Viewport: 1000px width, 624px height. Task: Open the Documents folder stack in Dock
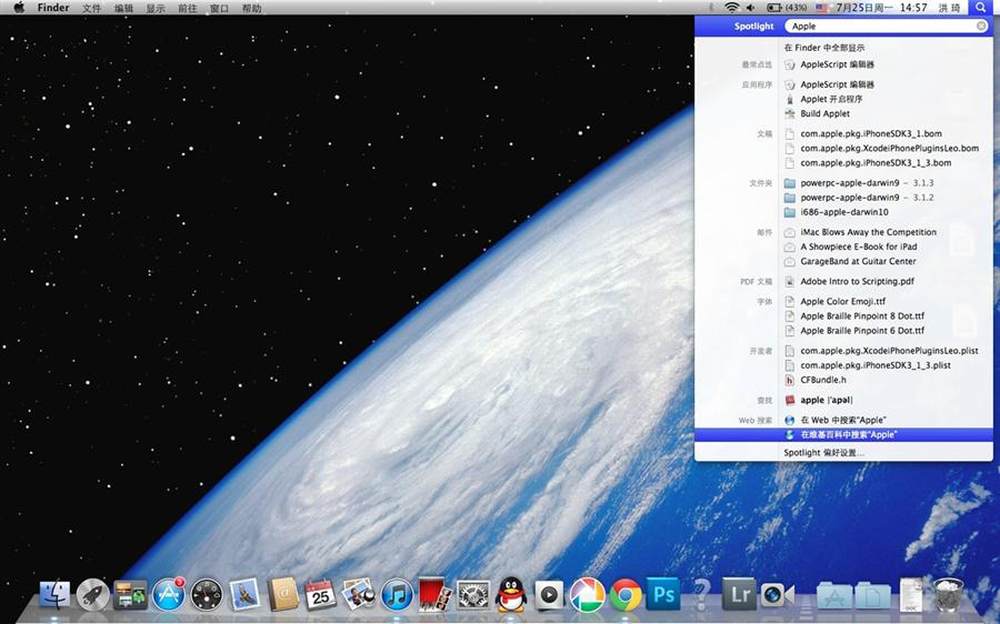(873, 596)
